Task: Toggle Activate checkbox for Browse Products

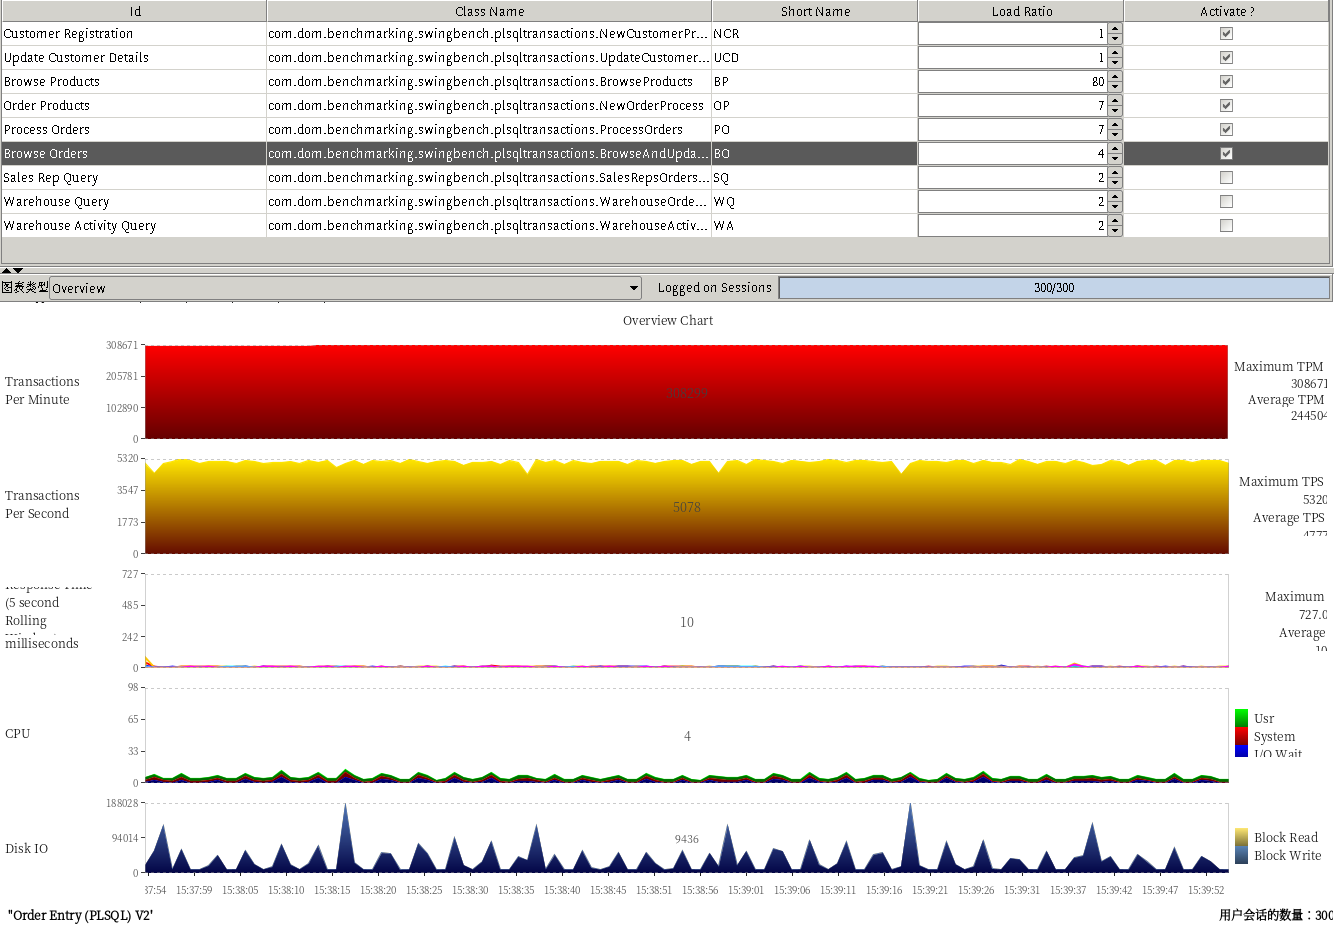Action: coord(1226,81)
